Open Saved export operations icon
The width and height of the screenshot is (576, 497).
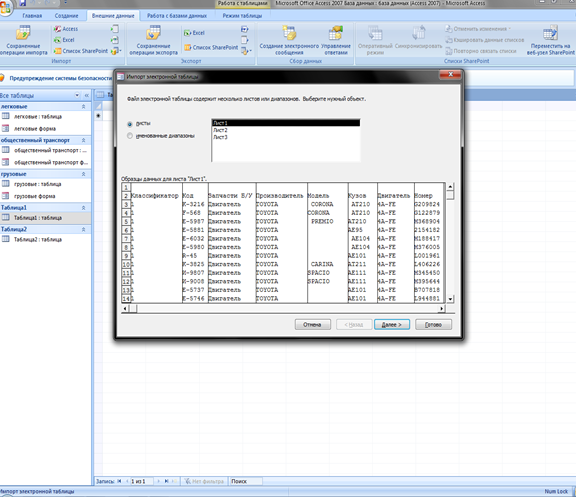pos(153,33)
